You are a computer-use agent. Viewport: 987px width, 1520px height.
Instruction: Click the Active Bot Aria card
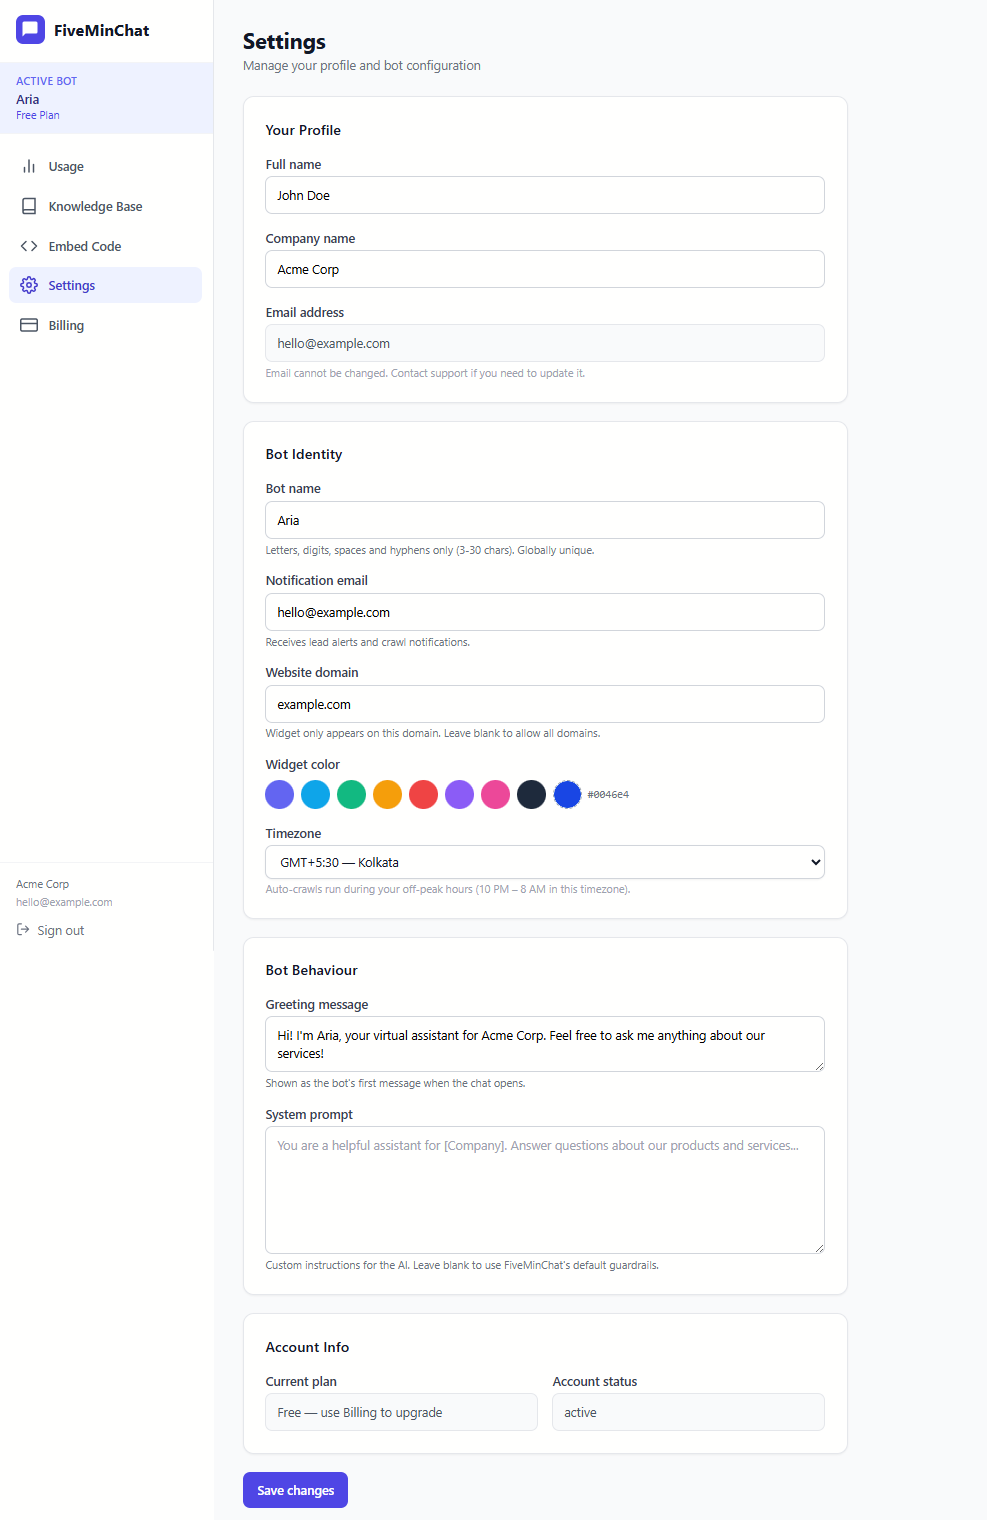pyautogui.click(x=106, y=98)
